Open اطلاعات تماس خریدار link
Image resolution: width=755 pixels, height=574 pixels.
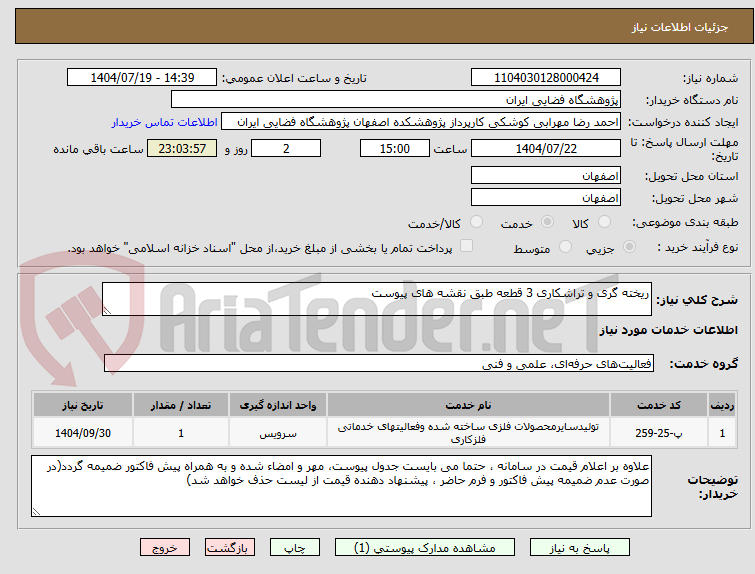pyautogui.click(x=165, y=122)
